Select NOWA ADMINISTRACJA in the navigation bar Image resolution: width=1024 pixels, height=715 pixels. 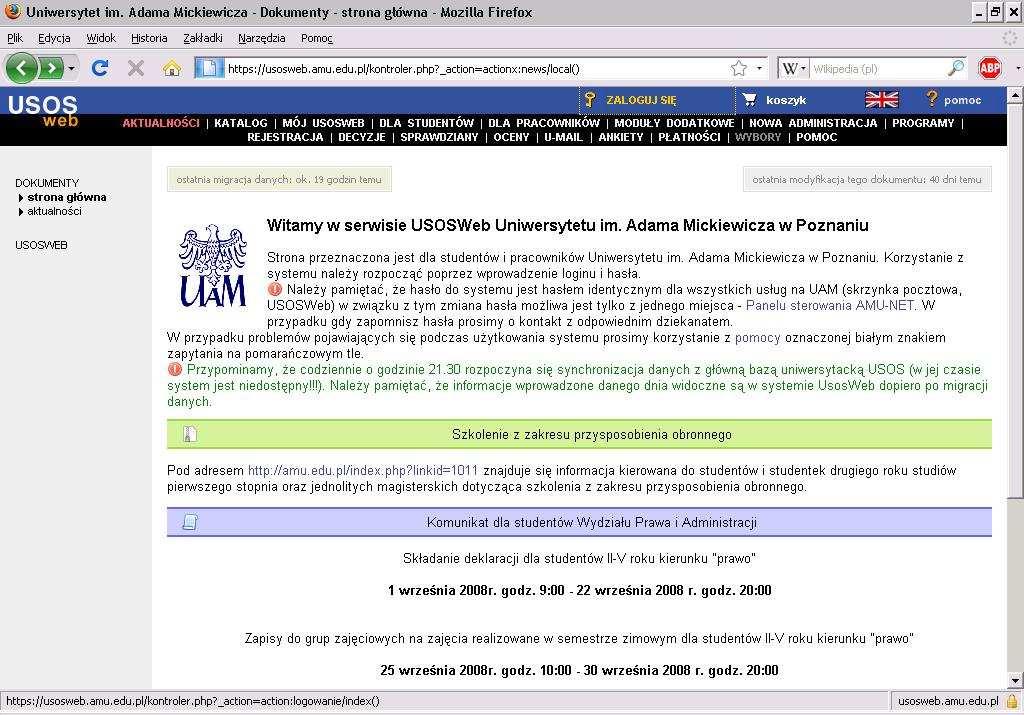(813, 123)
